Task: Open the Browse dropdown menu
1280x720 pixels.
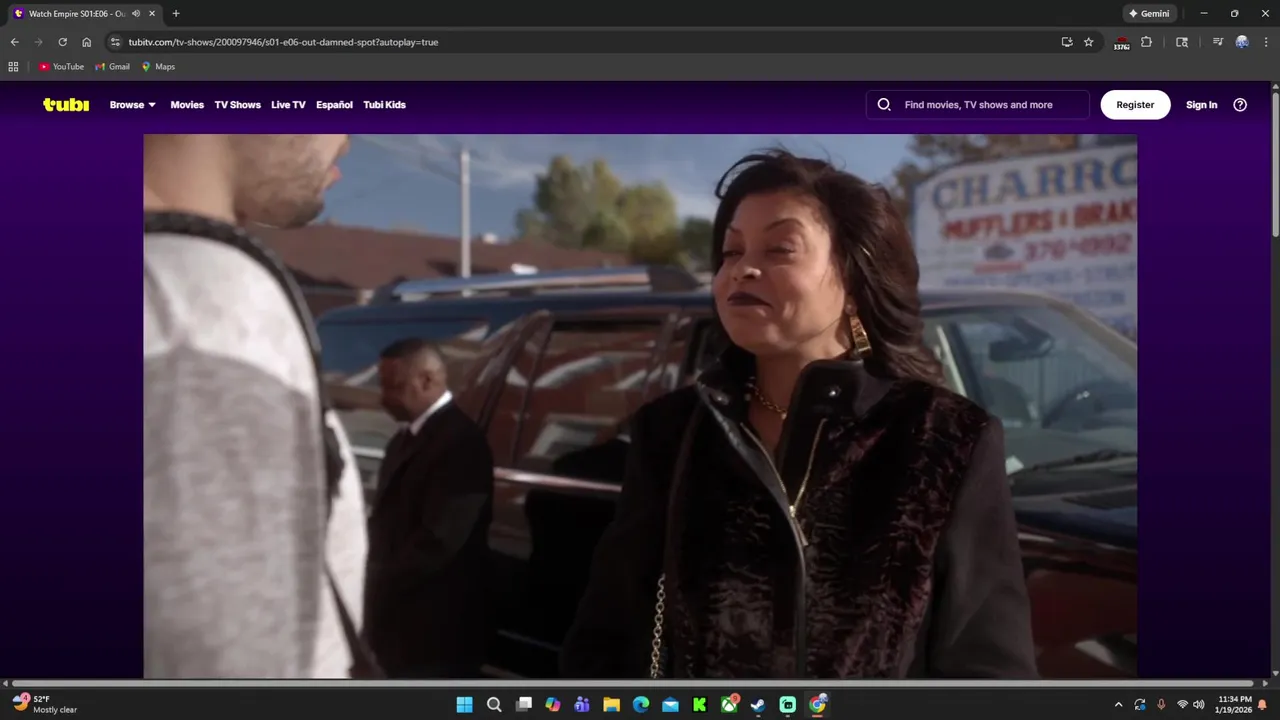Action: tap(133, 104)
